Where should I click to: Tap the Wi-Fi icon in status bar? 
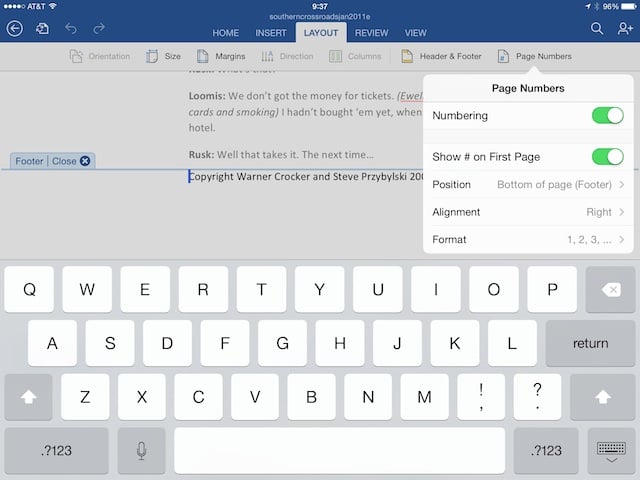[x=52, y=7]
